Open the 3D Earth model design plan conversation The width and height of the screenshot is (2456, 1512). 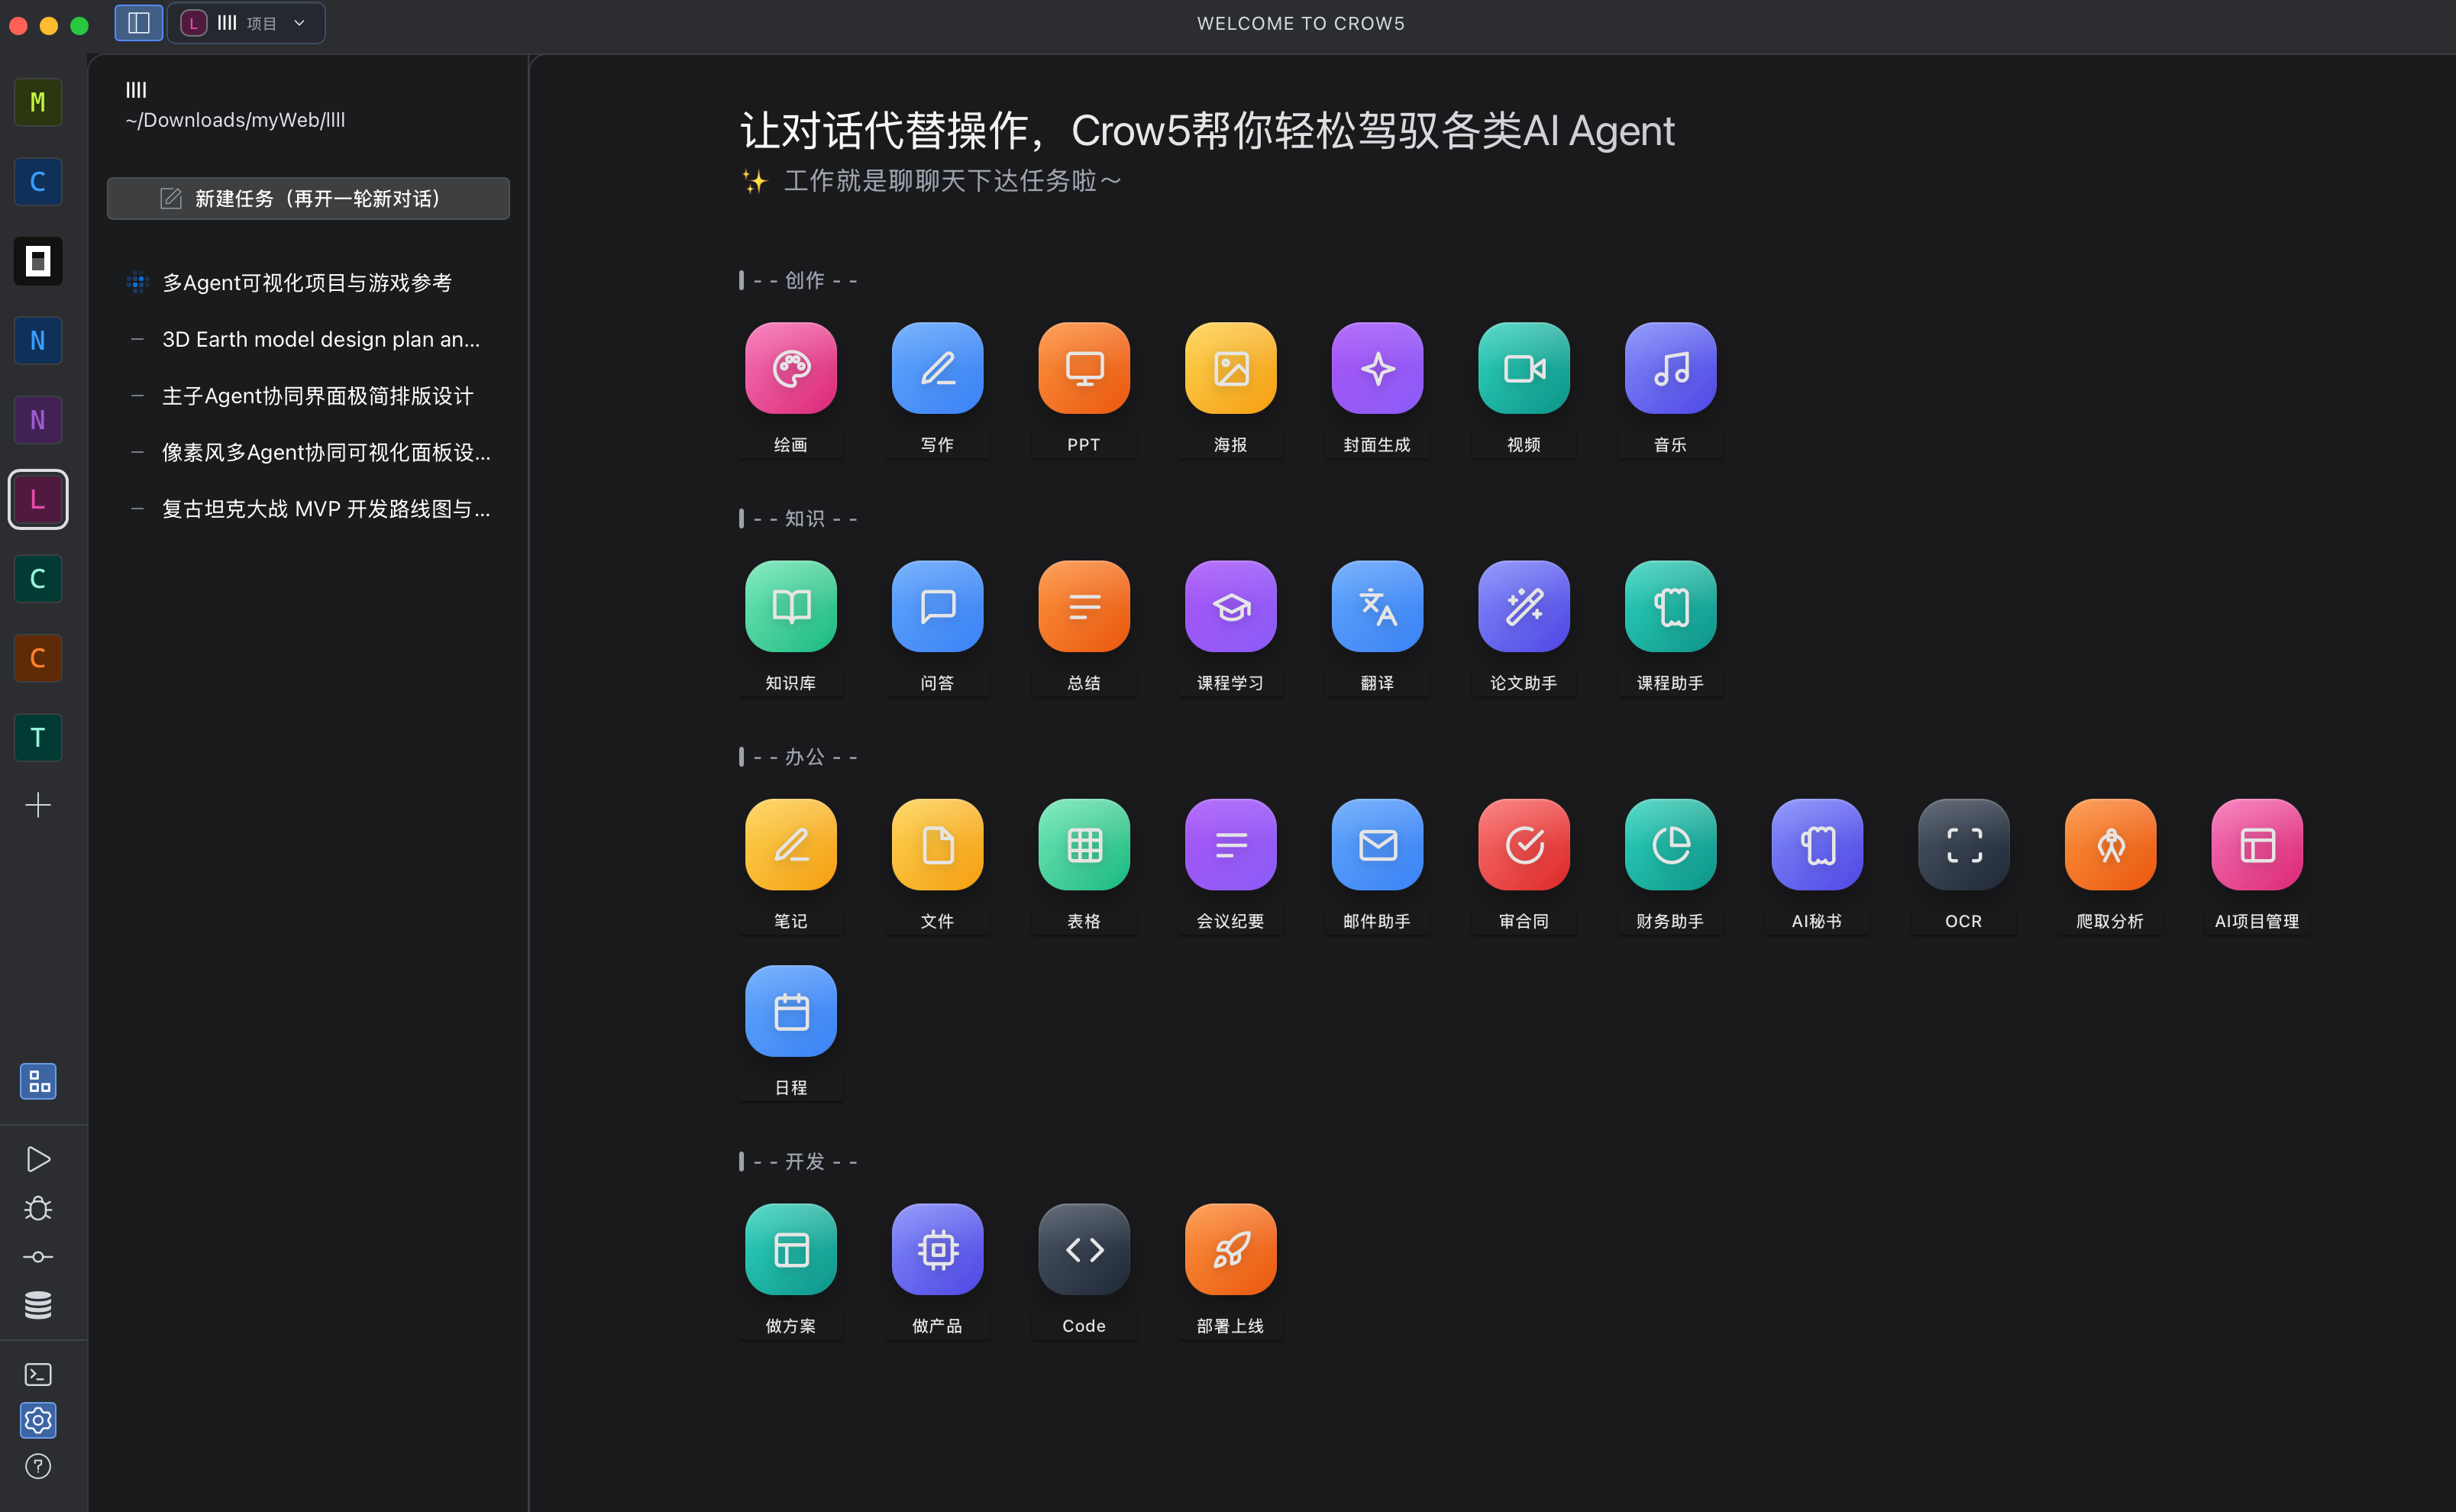click(x=308, y=339)
